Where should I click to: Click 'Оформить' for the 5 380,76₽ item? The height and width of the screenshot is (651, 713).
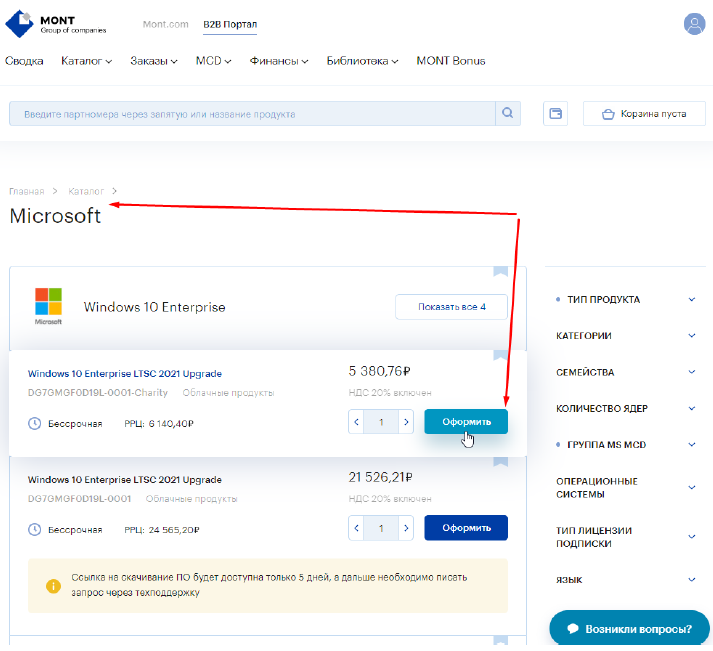click(465, 422)
